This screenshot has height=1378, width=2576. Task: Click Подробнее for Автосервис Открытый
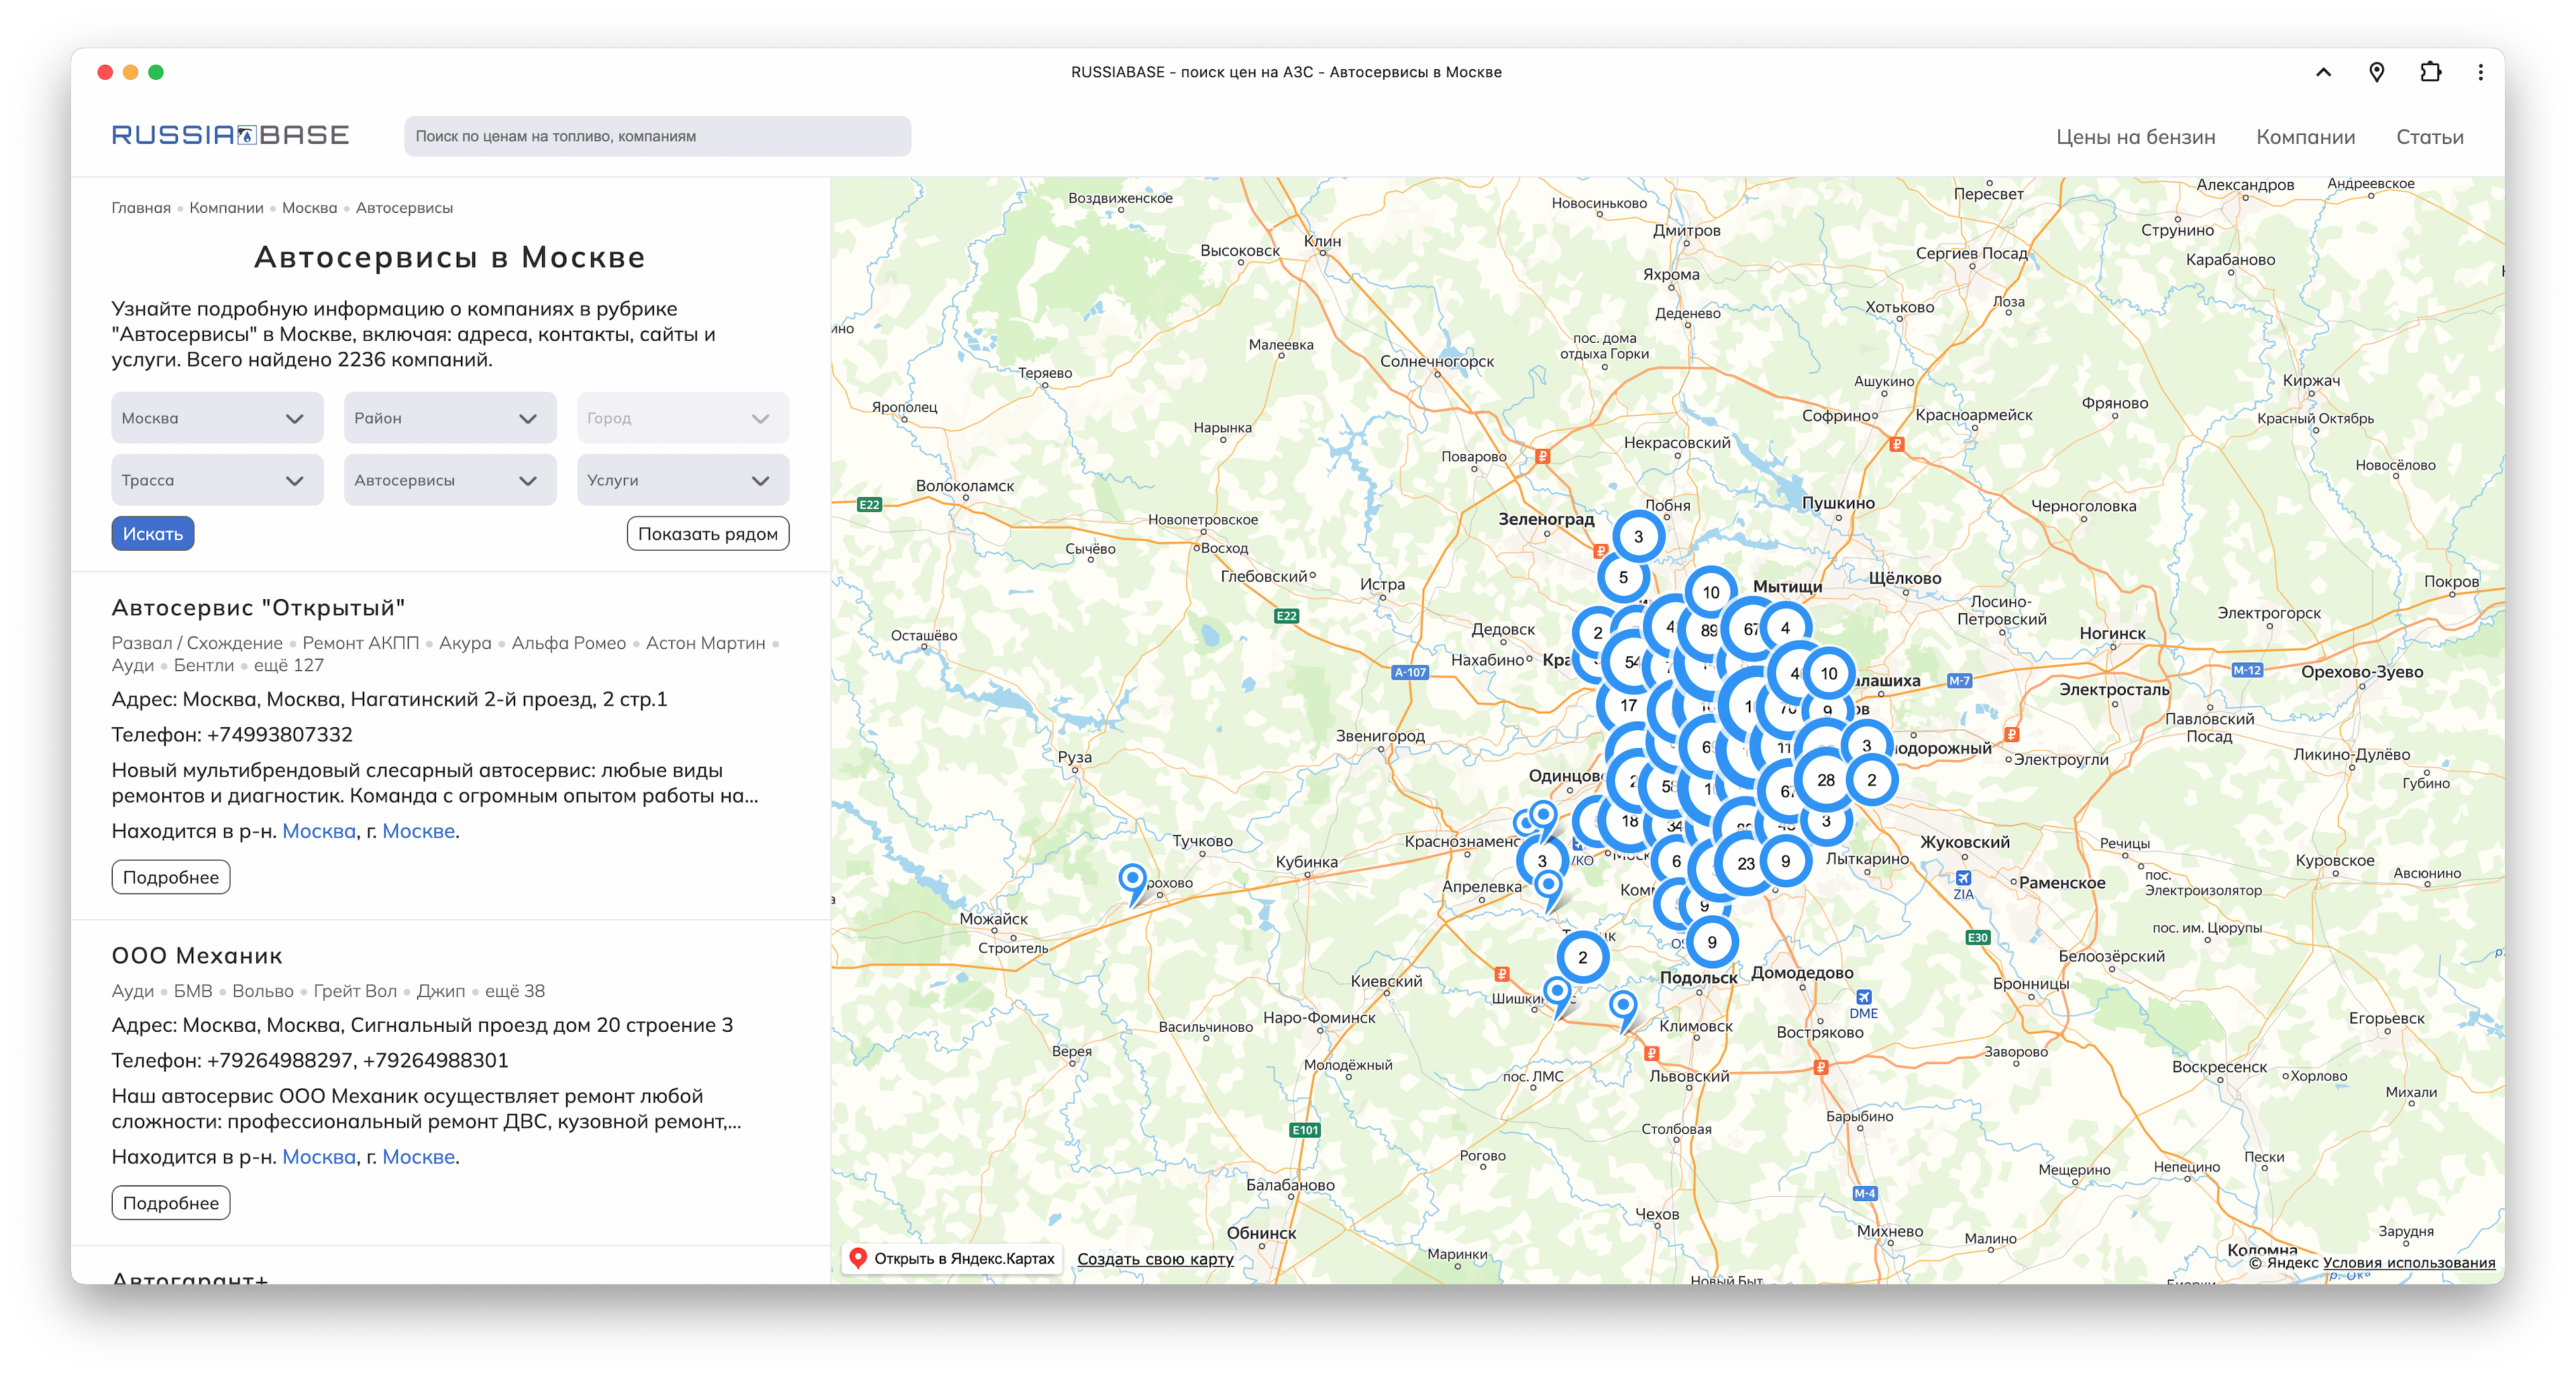tap(170, 877)
